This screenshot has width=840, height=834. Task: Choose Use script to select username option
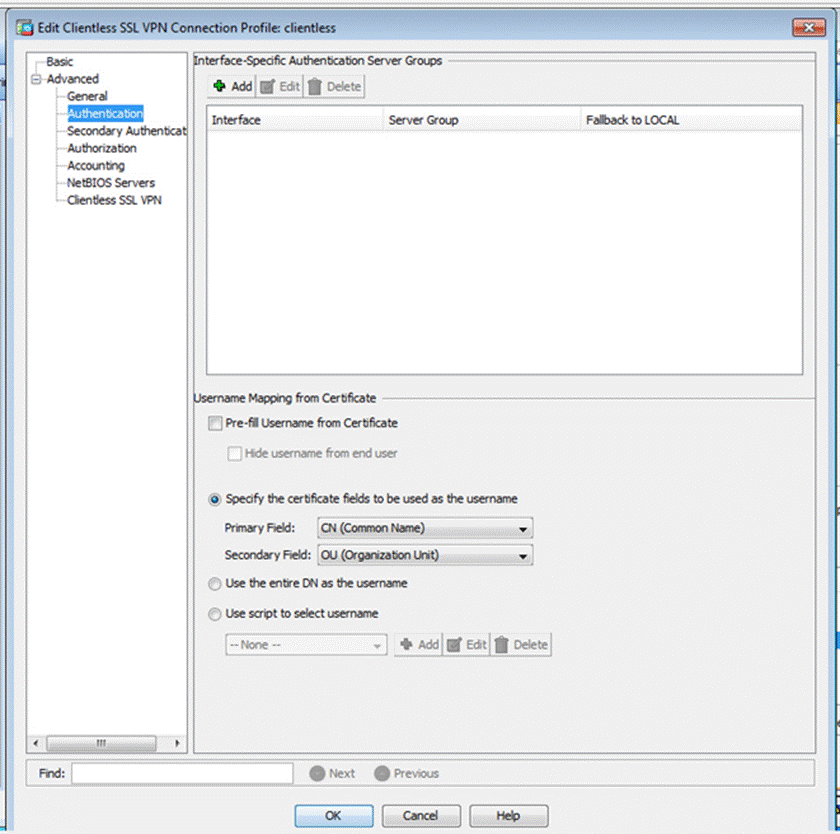(x=215, y=613)
